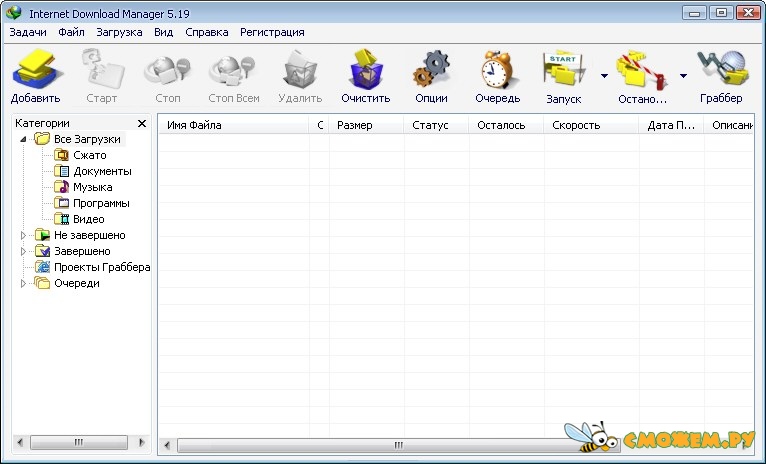Click the categories panel horizontal scrollbar thumb
Viewport: 766px width, 464px height.
pos(79,443)
